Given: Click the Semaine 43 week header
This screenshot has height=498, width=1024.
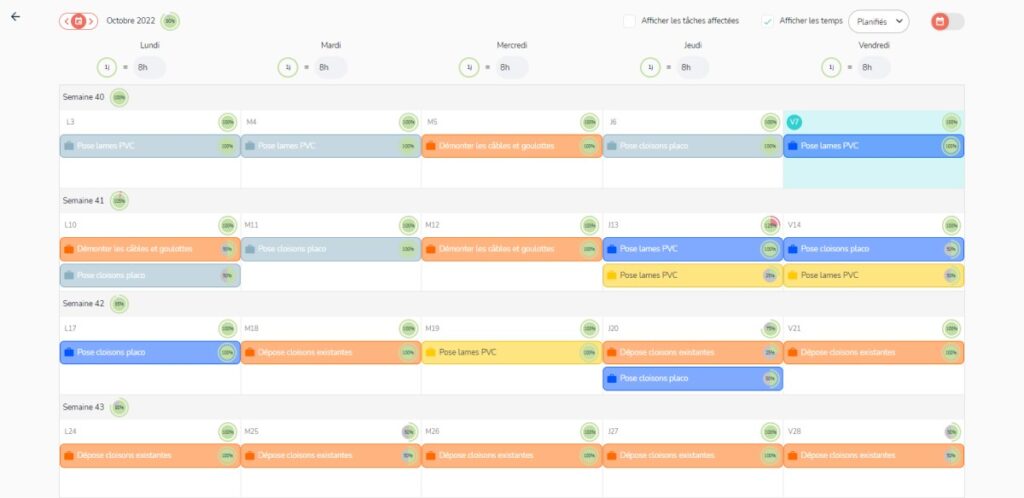Looking at the screenshot, I should [83, 407].
